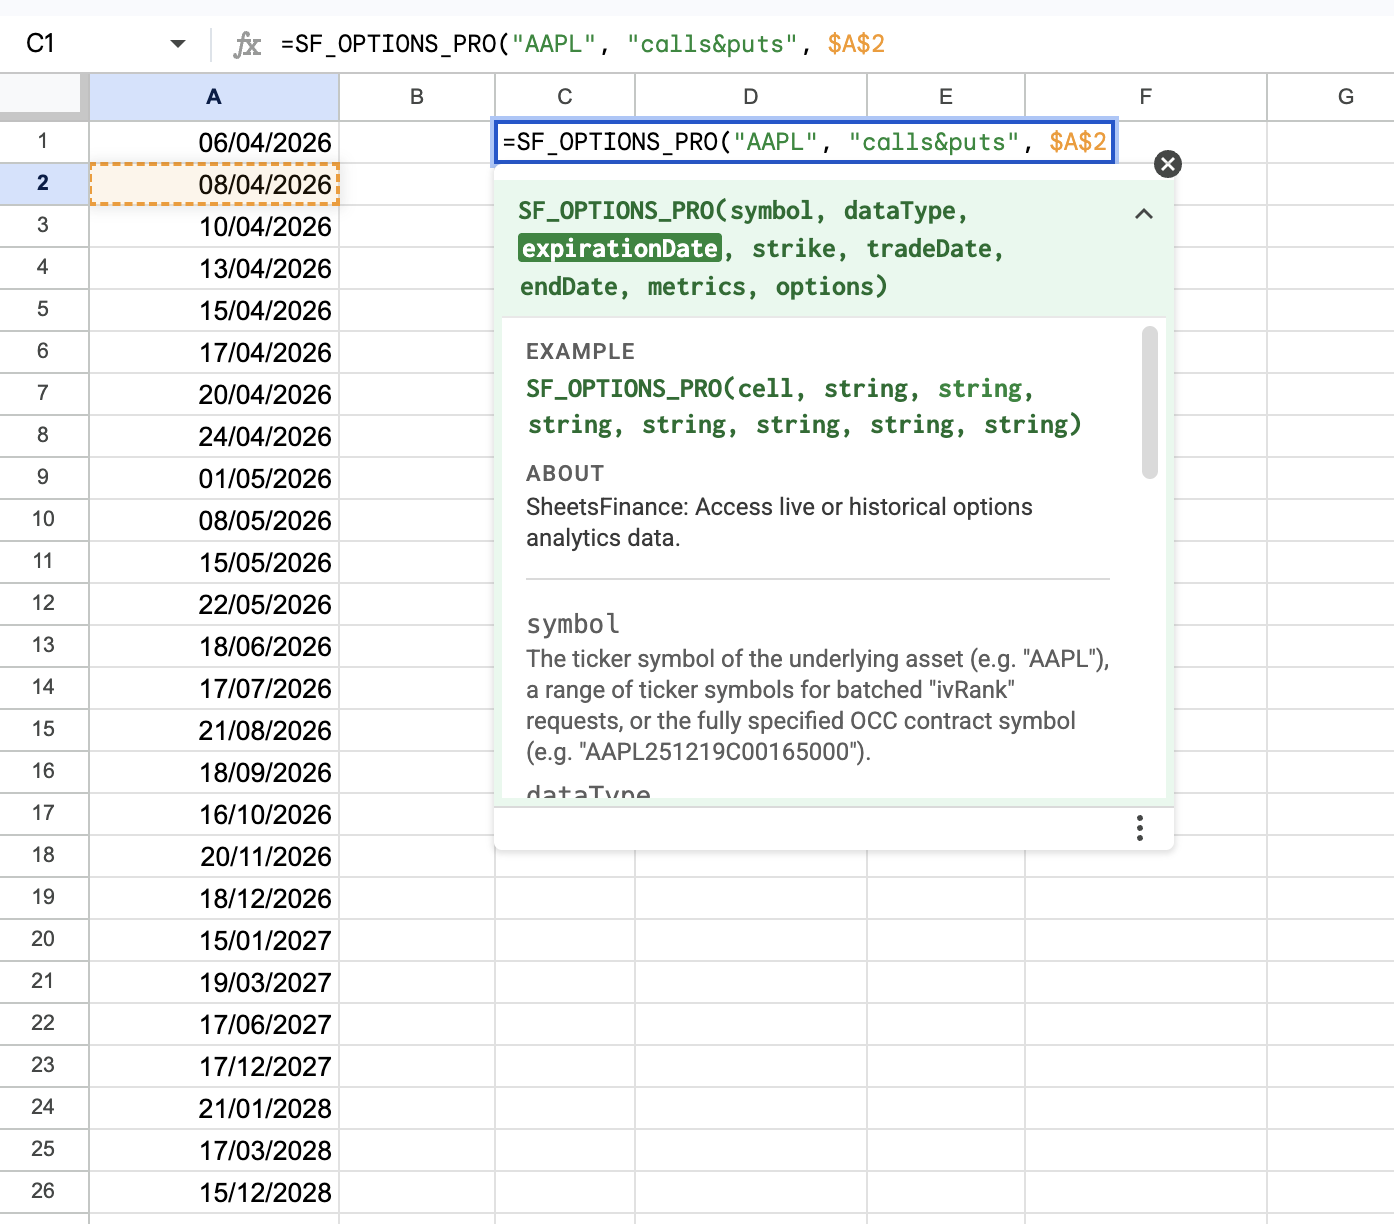Select column D header
Viewport: 1394px width, 1224px height.
tap(751, 97)
